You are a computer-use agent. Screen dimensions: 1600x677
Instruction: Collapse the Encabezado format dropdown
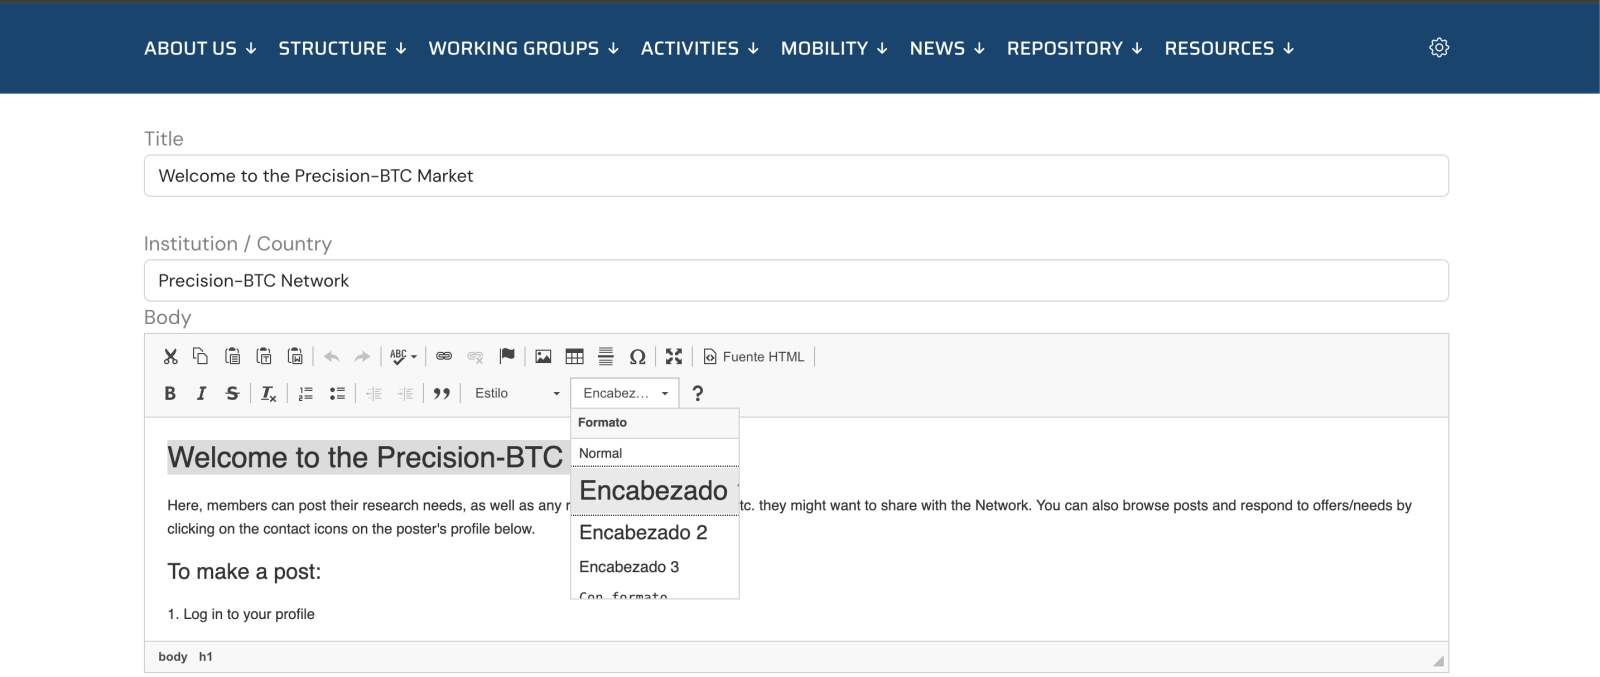point(625,394)
